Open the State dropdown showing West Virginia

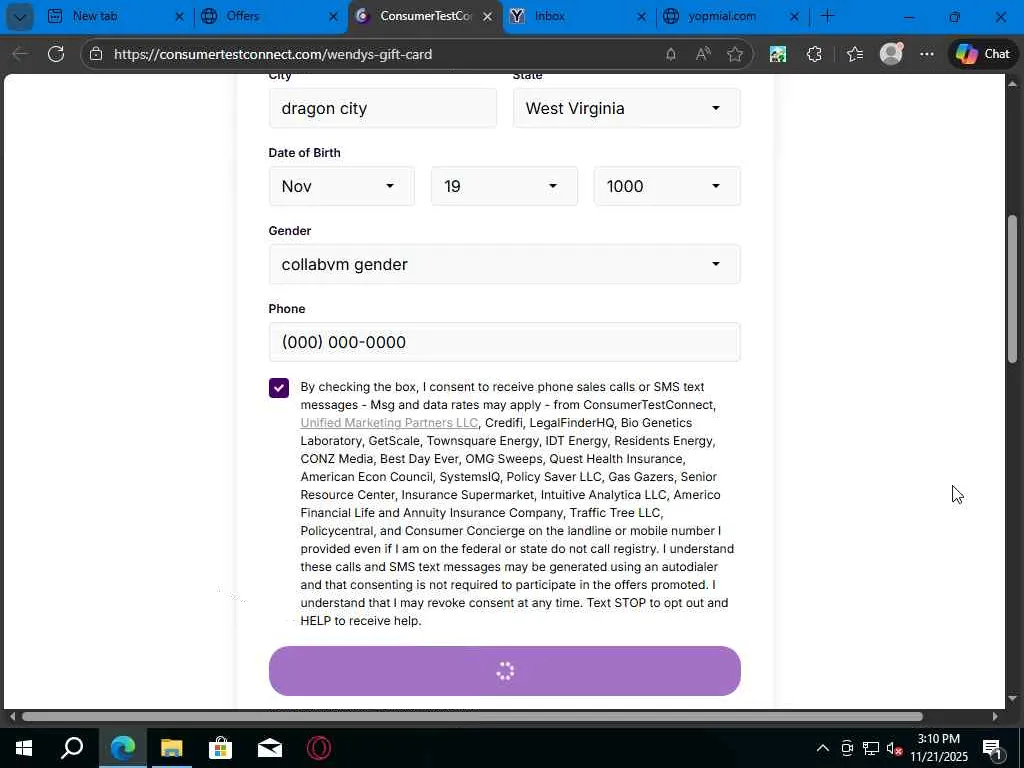626,108
